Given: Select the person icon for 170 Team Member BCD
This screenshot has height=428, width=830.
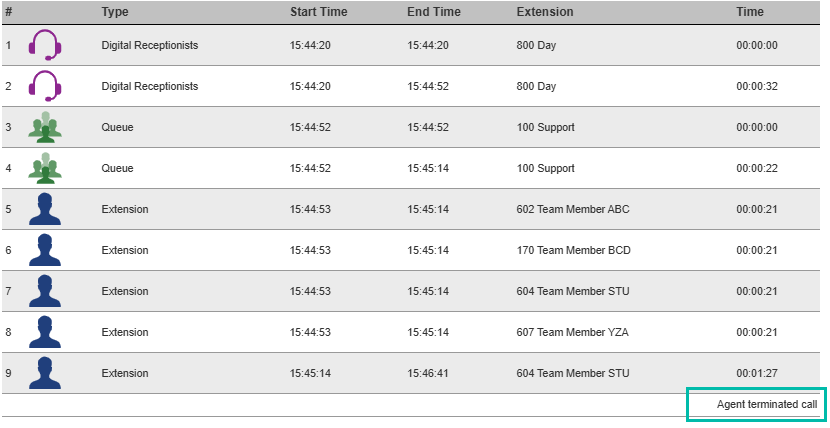Looking at the screenshot, I should pos(45,250).
